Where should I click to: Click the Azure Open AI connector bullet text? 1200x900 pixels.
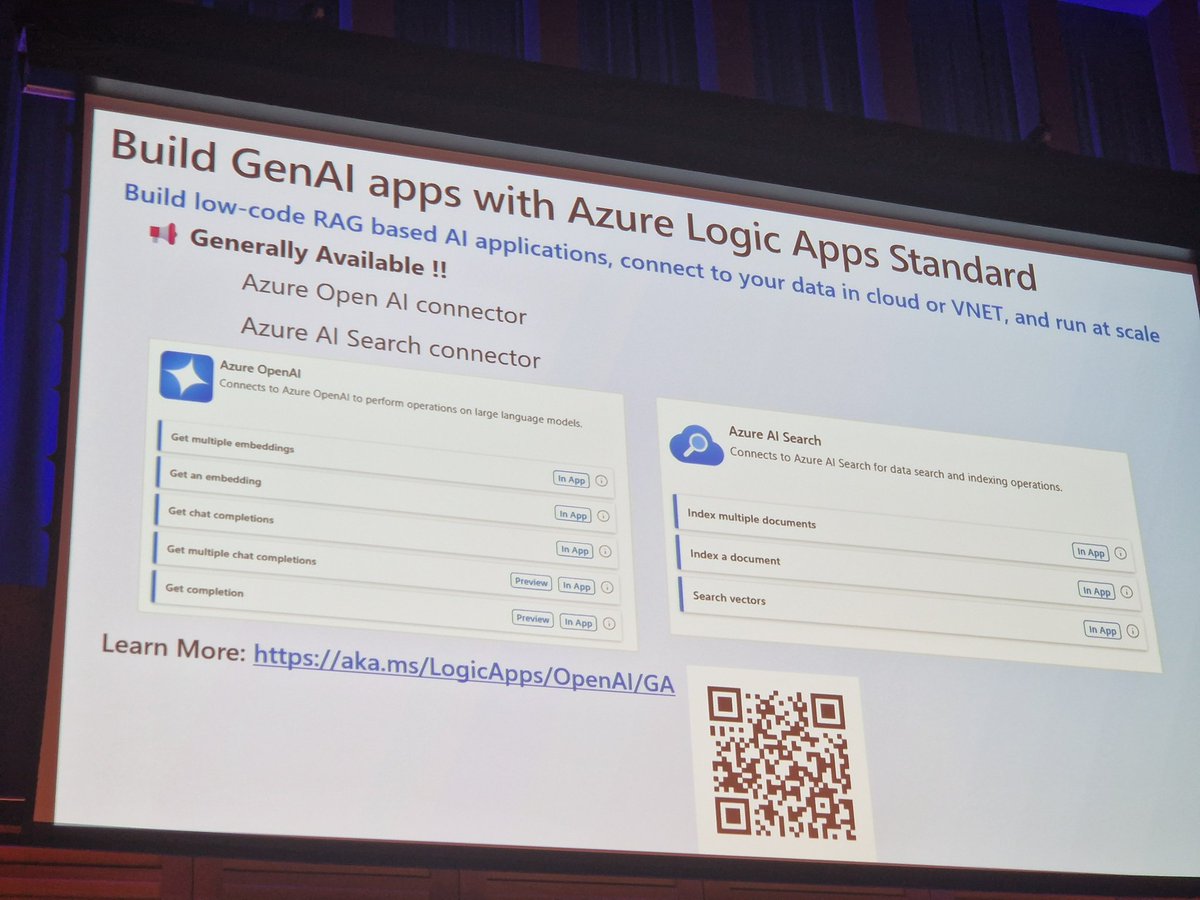[x=384, y=299]
